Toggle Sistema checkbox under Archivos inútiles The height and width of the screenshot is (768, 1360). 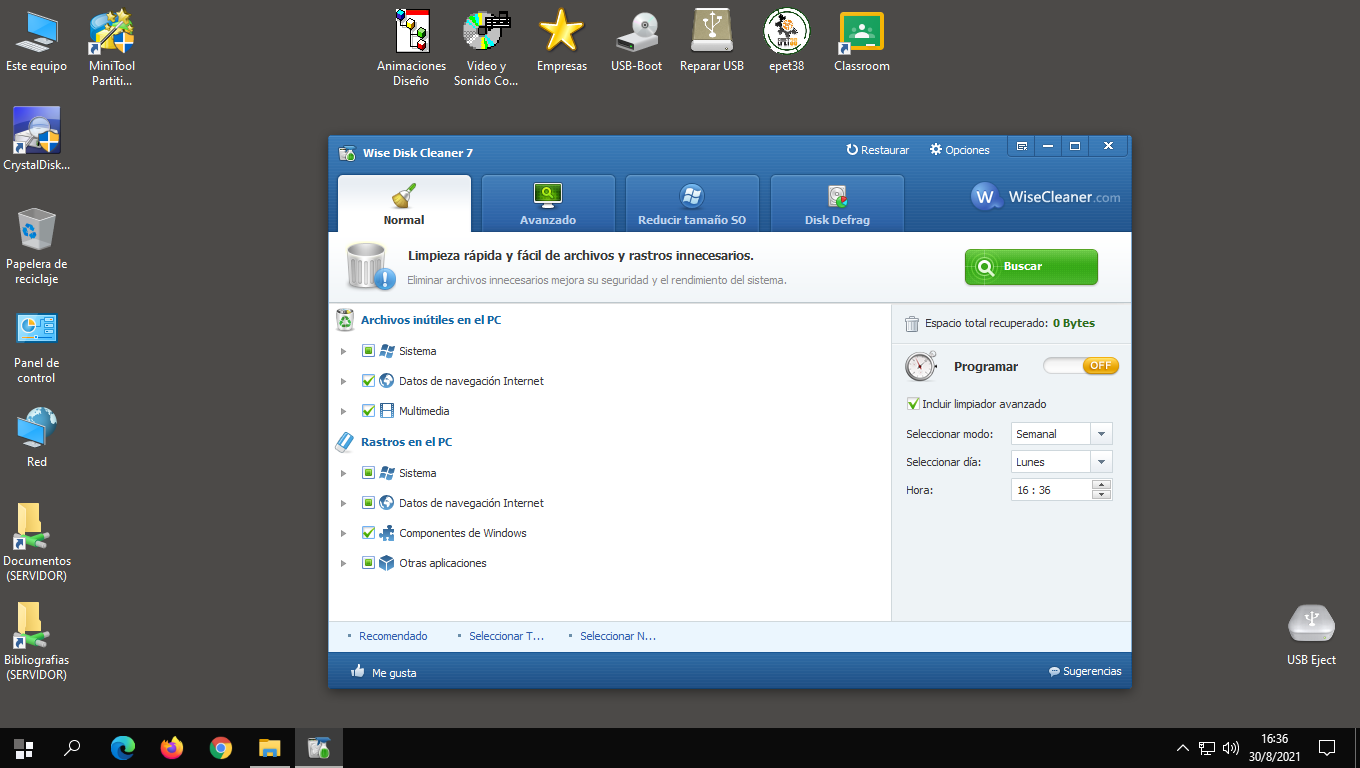point(368,351)
